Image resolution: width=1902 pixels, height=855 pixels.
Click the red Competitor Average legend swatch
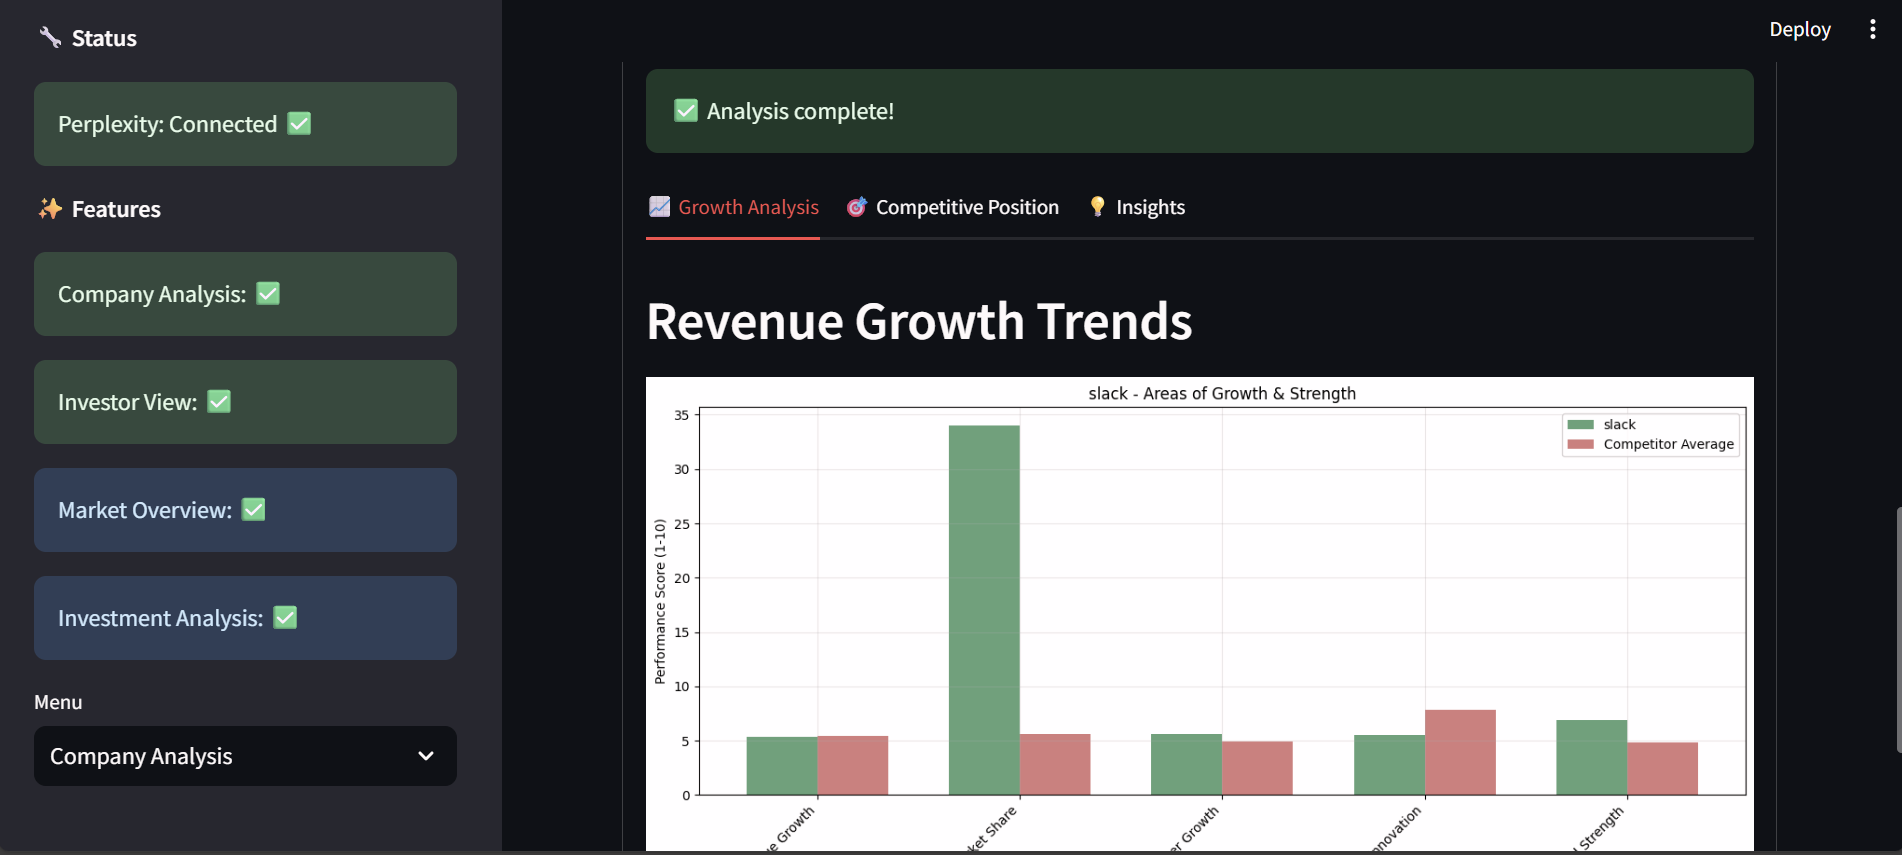1581,444
